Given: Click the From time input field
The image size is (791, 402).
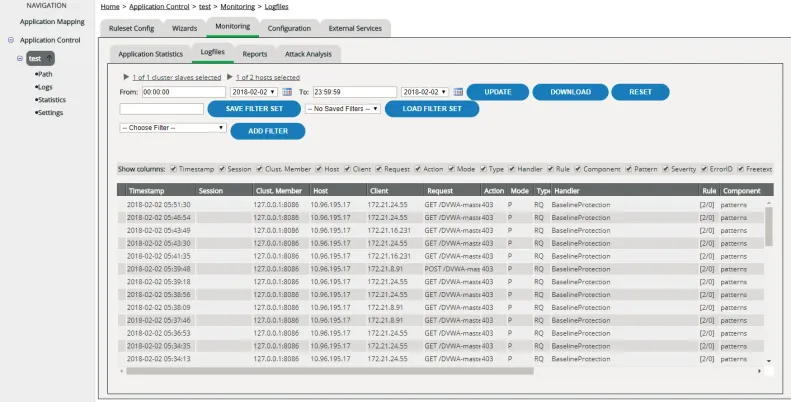Looking at the screenshot, I should pyautogui.click(x=184, y=92).
